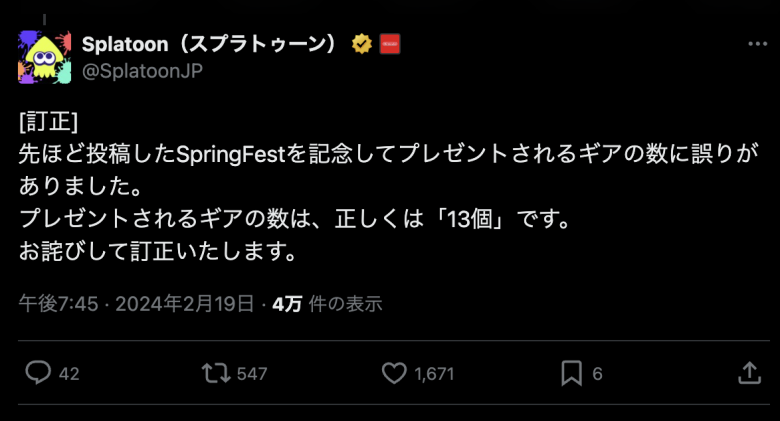Click the Splatoon（スプラトゥーン） display name
The width and height of the screenshot is (780, 421).
pyautogui.click(x=211, y=43)
